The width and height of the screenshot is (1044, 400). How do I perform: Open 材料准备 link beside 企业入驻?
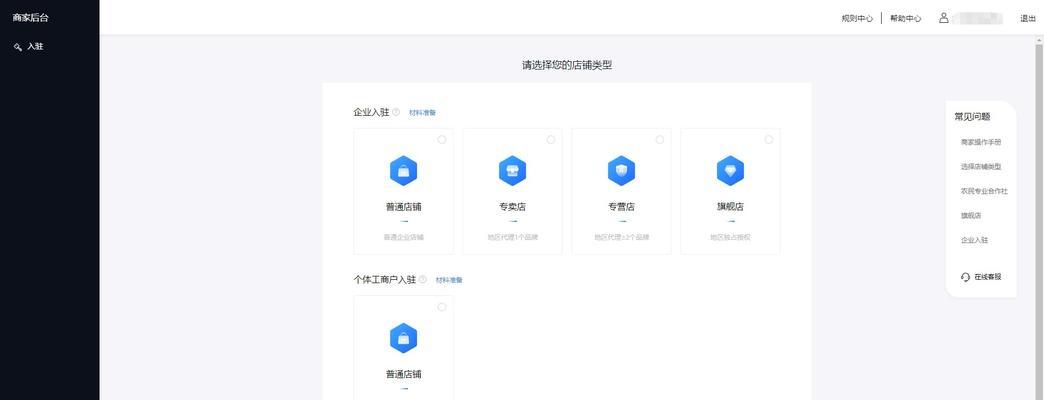click(423, 113)
